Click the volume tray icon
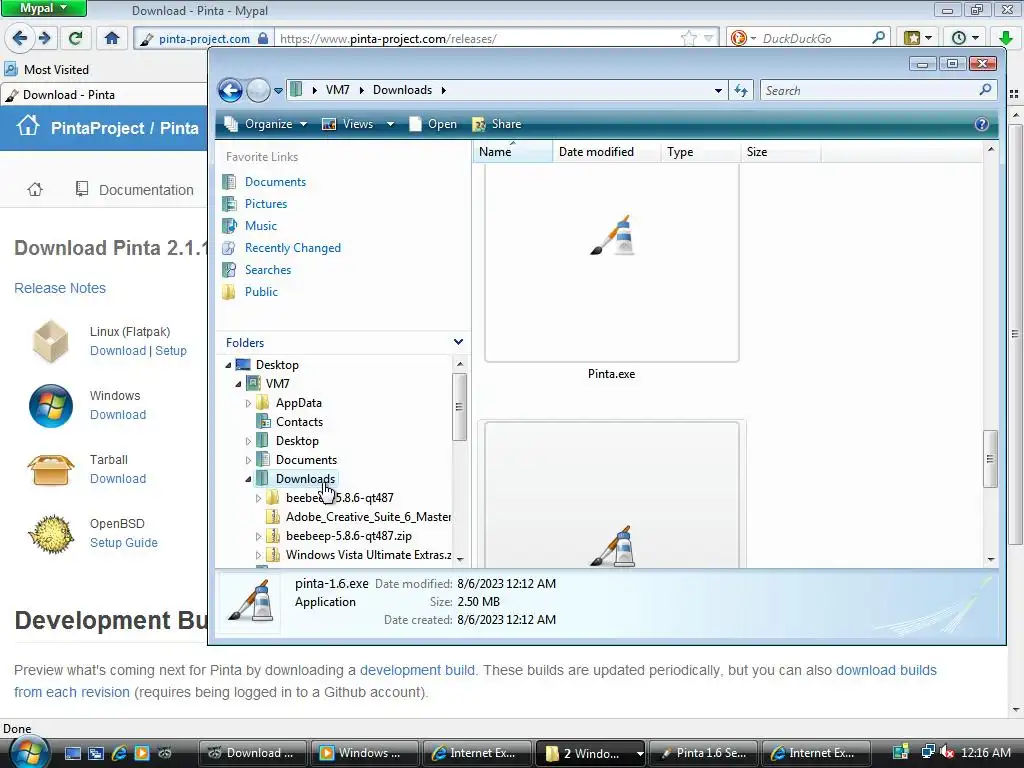 (947, 753)
